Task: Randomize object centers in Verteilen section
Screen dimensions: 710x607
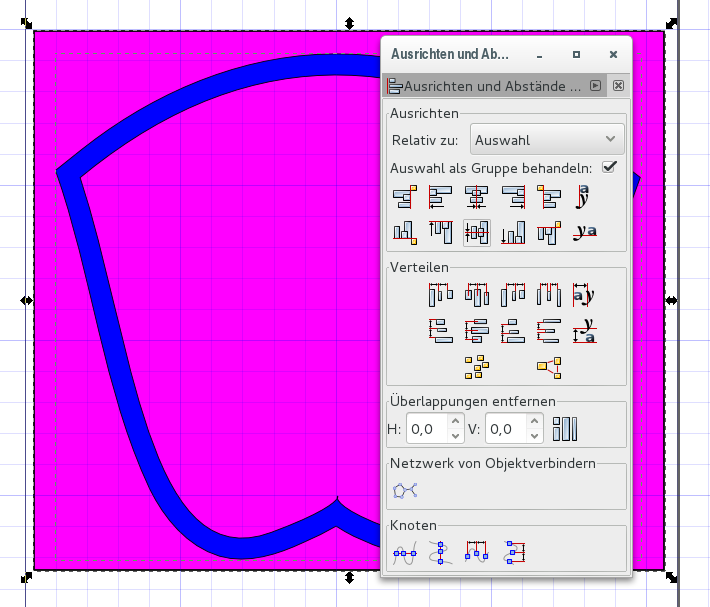Action: pos(477,367)
